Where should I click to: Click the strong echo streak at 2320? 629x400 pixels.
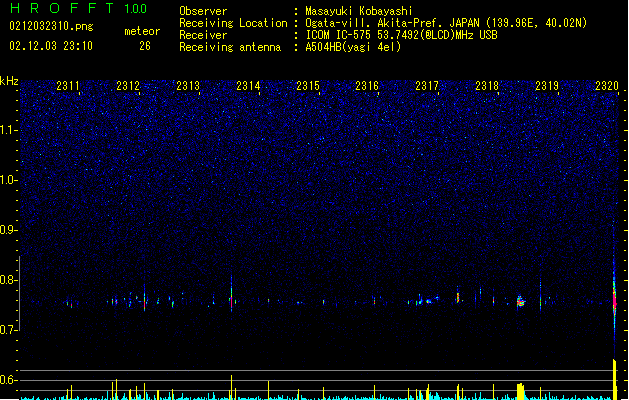[614, 299]
